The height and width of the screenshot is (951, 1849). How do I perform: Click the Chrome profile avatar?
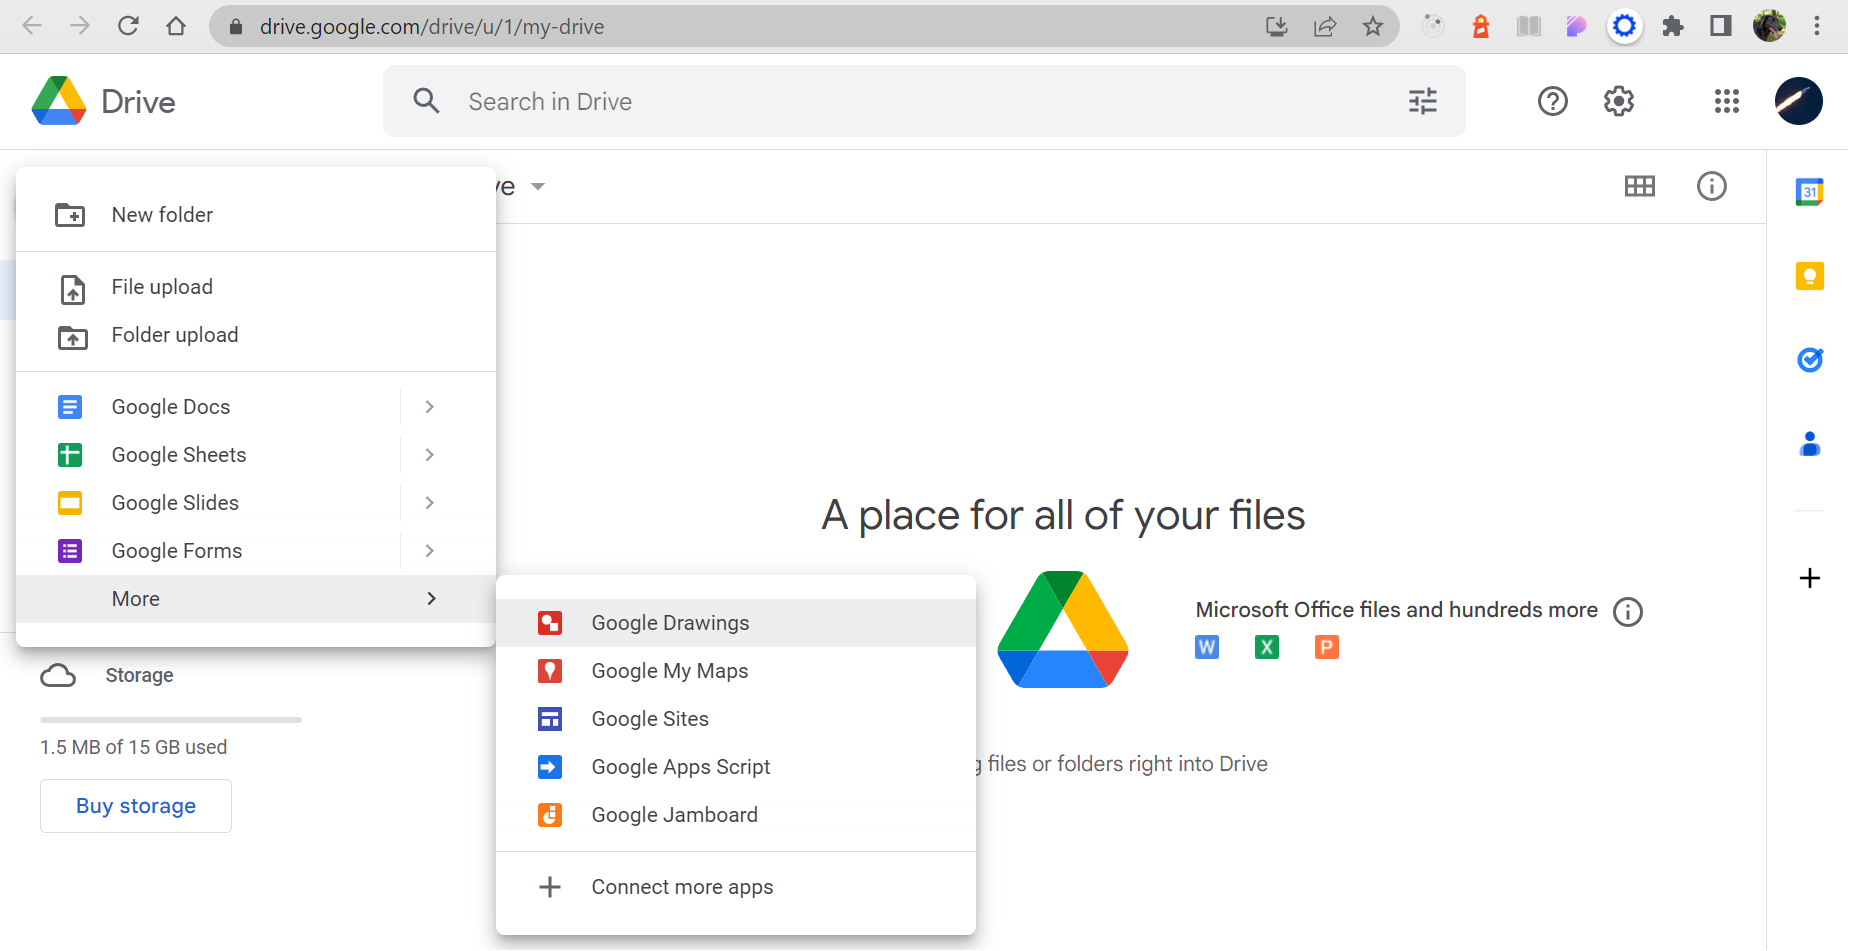[1769, 26]
